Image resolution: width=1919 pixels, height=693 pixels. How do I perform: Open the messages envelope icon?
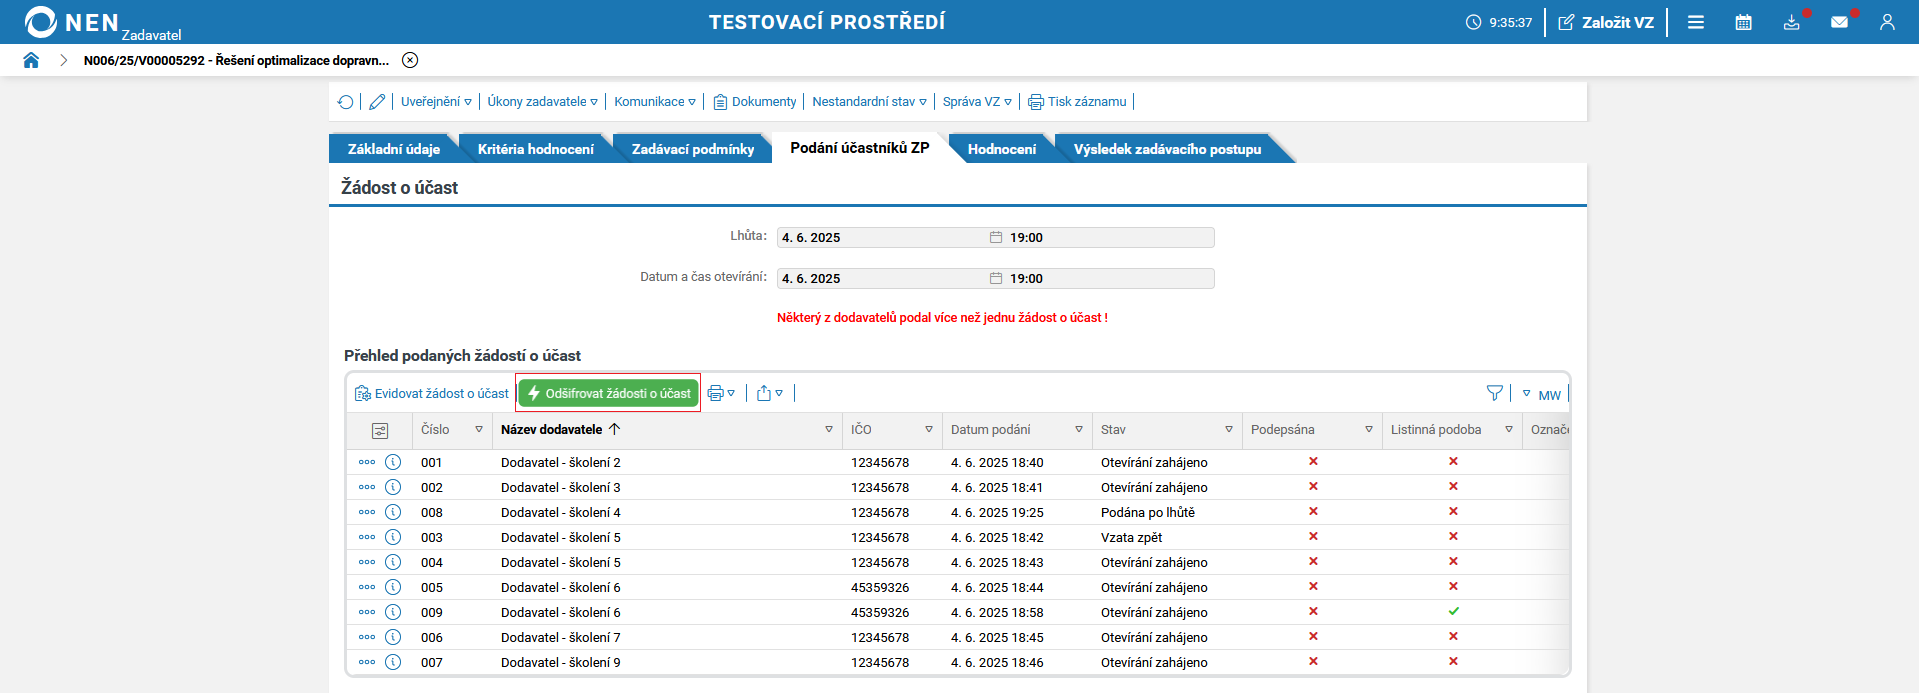click(x=1839, y=22)
